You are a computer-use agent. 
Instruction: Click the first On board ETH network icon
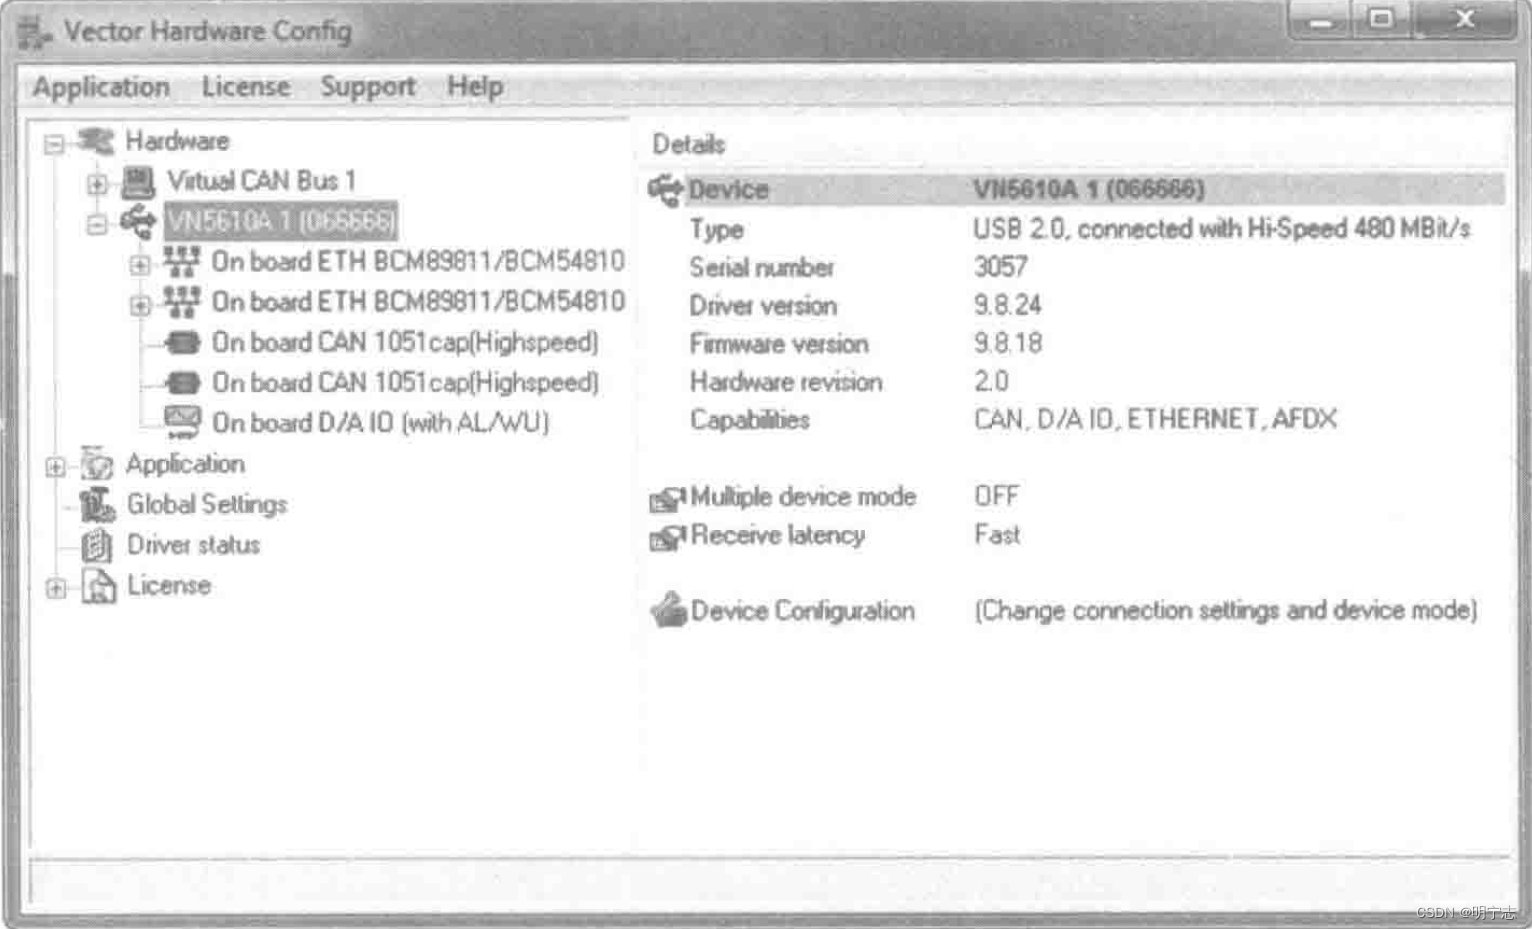pyautogui.click(x=182, y=262)
